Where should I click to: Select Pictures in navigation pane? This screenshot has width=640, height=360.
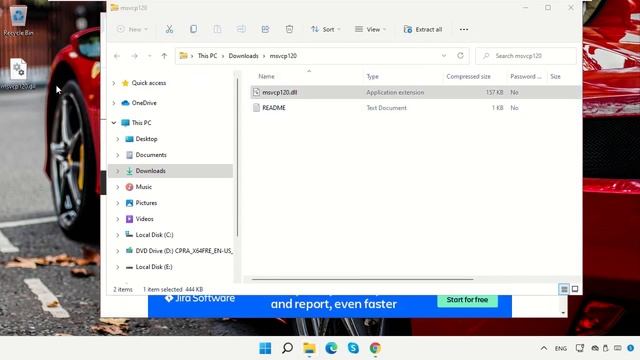tap(146, 203)
